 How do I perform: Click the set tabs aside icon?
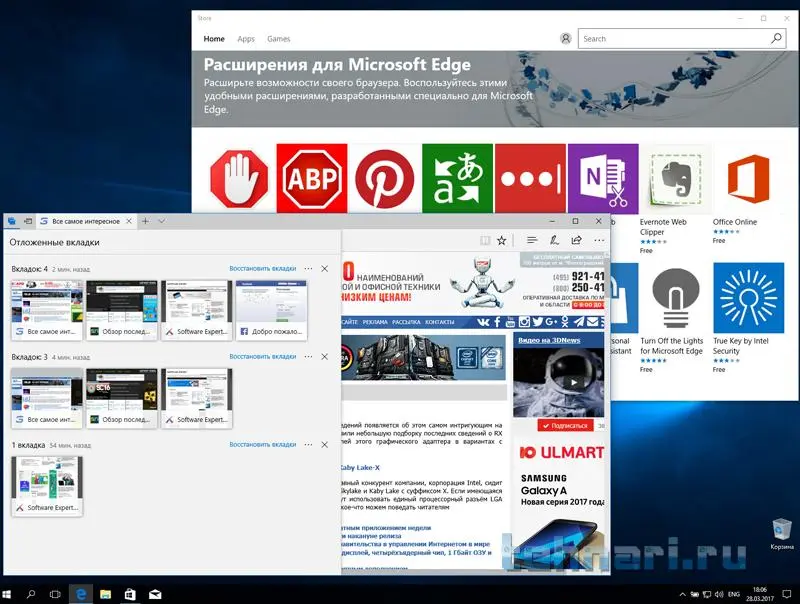(x=28, y=220)
